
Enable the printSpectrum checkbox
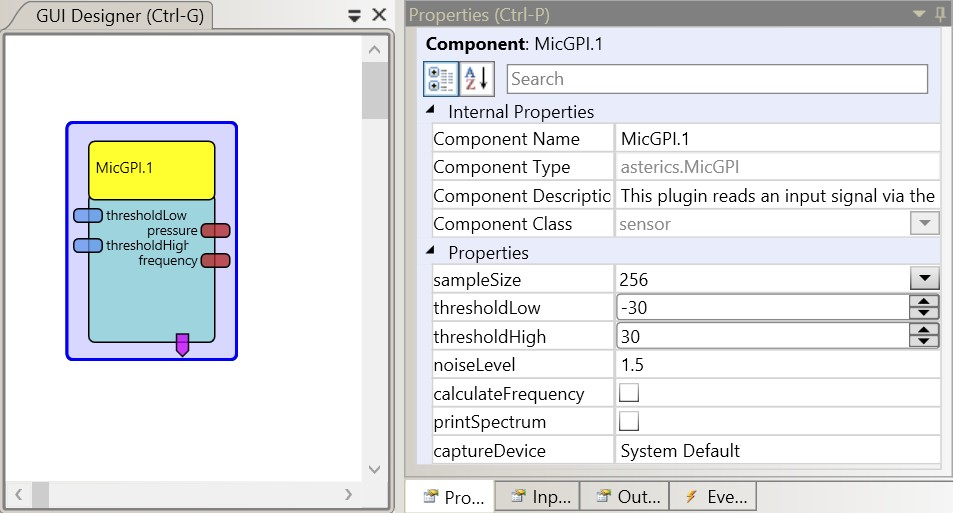coord(629,421)
